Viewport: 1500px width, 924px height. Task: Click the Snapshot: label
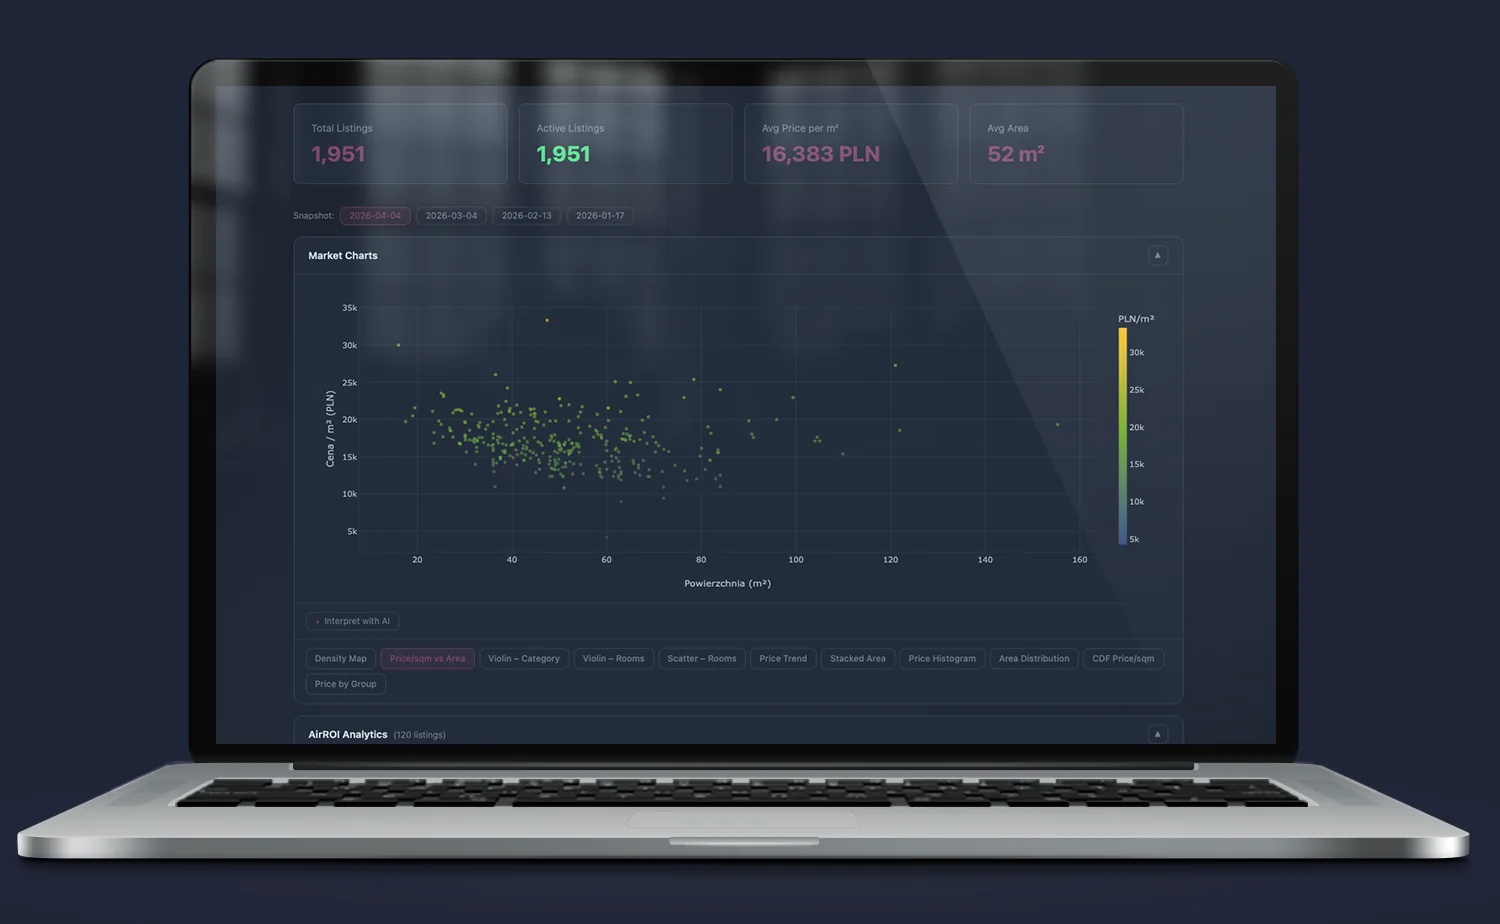314,216
